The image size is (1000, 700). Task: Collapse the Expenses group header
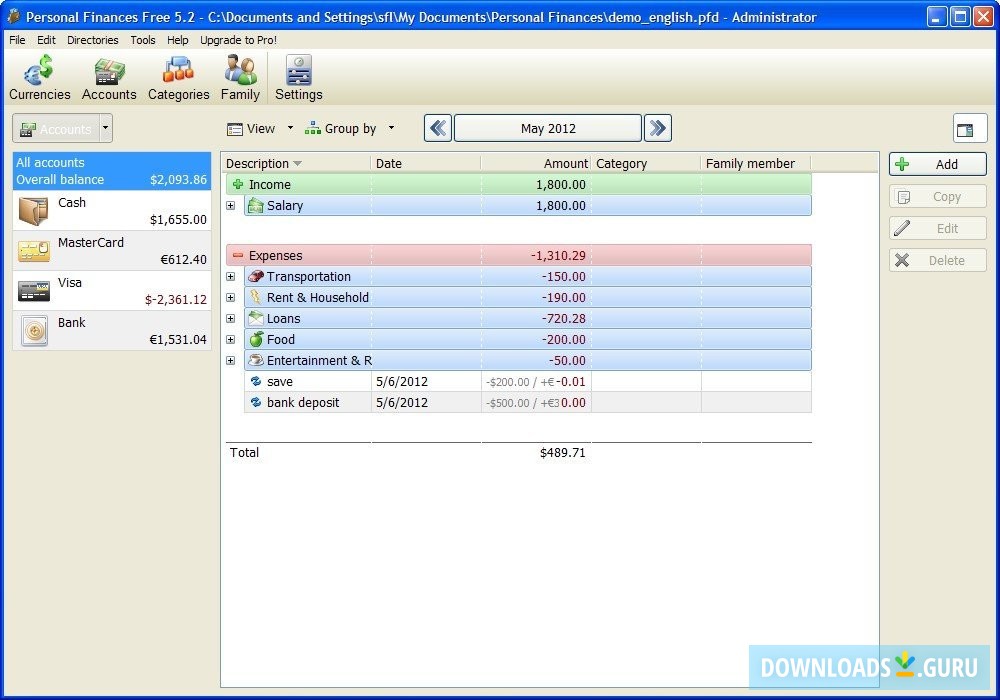click(x=238, y=256)
